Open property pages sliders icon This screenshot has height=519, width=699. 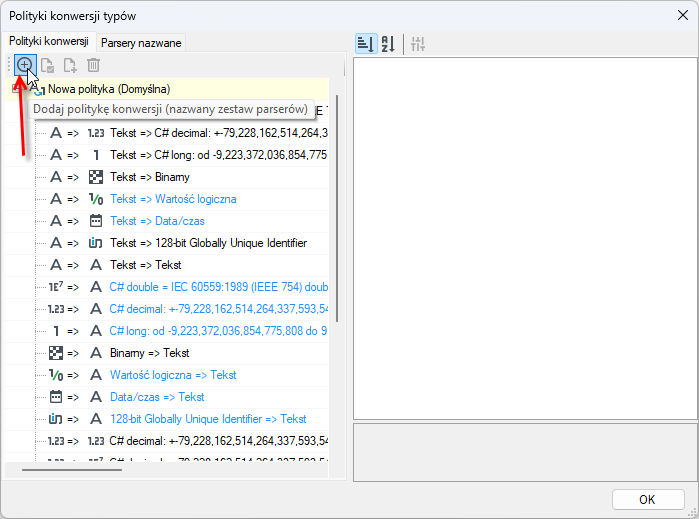click(418, 44)
